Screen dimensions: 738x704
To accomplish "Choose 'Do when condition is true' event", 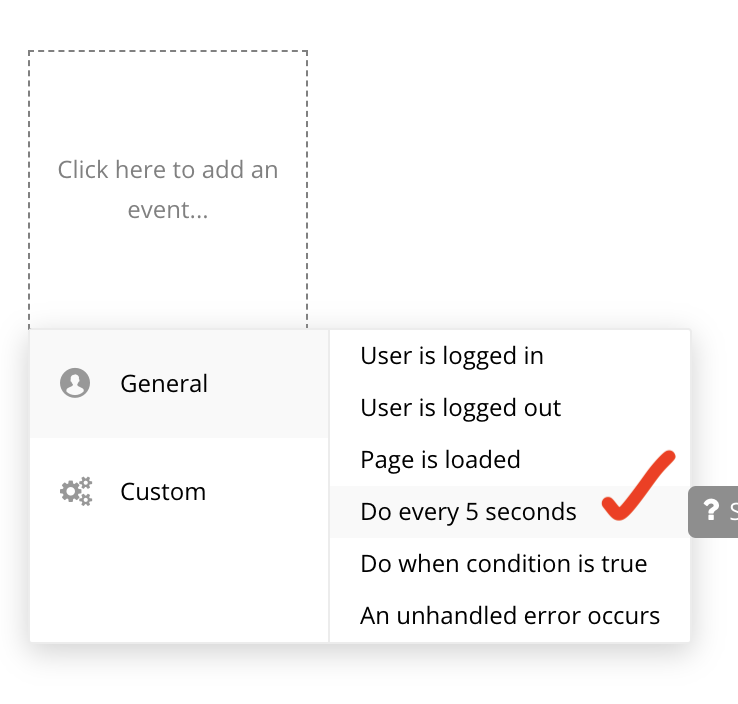I will coord(503,563).
